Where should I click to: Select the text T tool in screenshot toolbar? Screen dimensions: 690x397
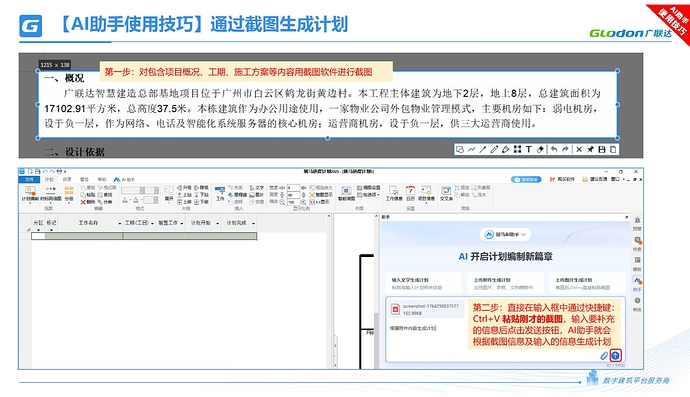click(x=529, y=150)
